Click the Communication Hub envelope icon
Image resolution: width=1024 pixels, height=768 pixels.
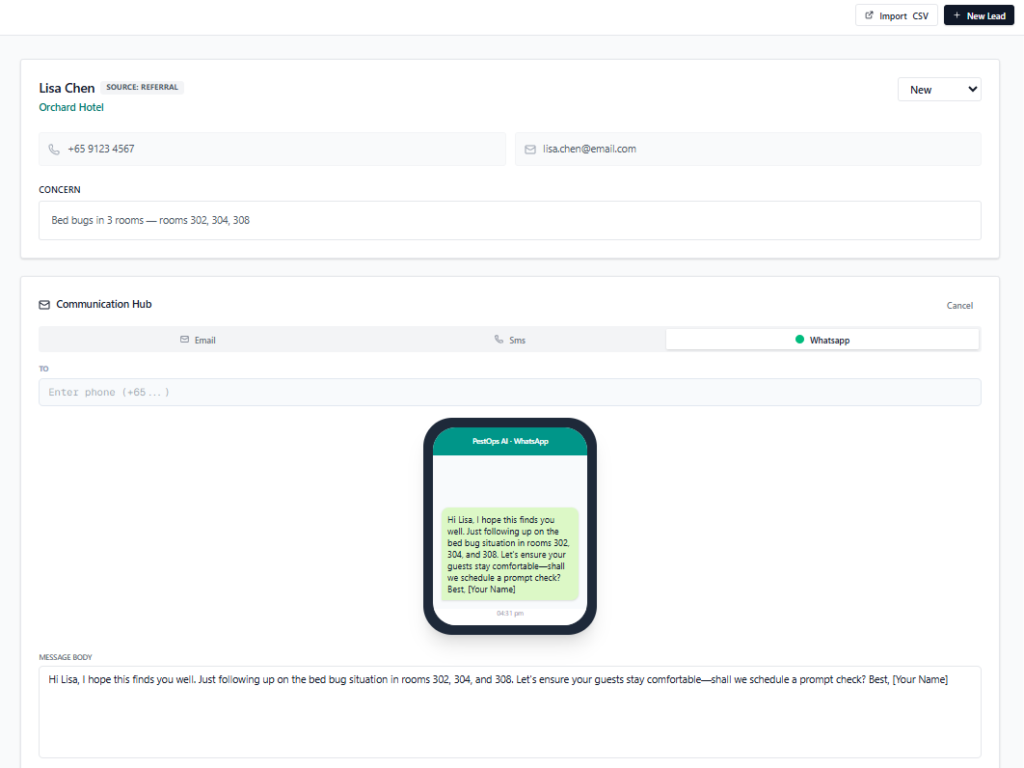pos(44,304)
